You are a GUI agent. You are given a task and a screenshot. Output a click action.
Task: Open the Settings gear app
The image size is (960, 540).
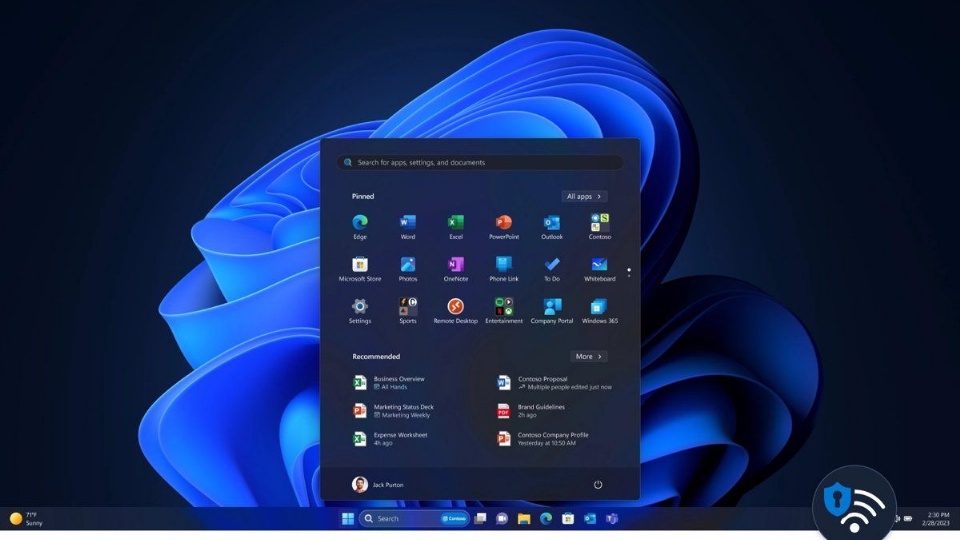coord(360,311)
